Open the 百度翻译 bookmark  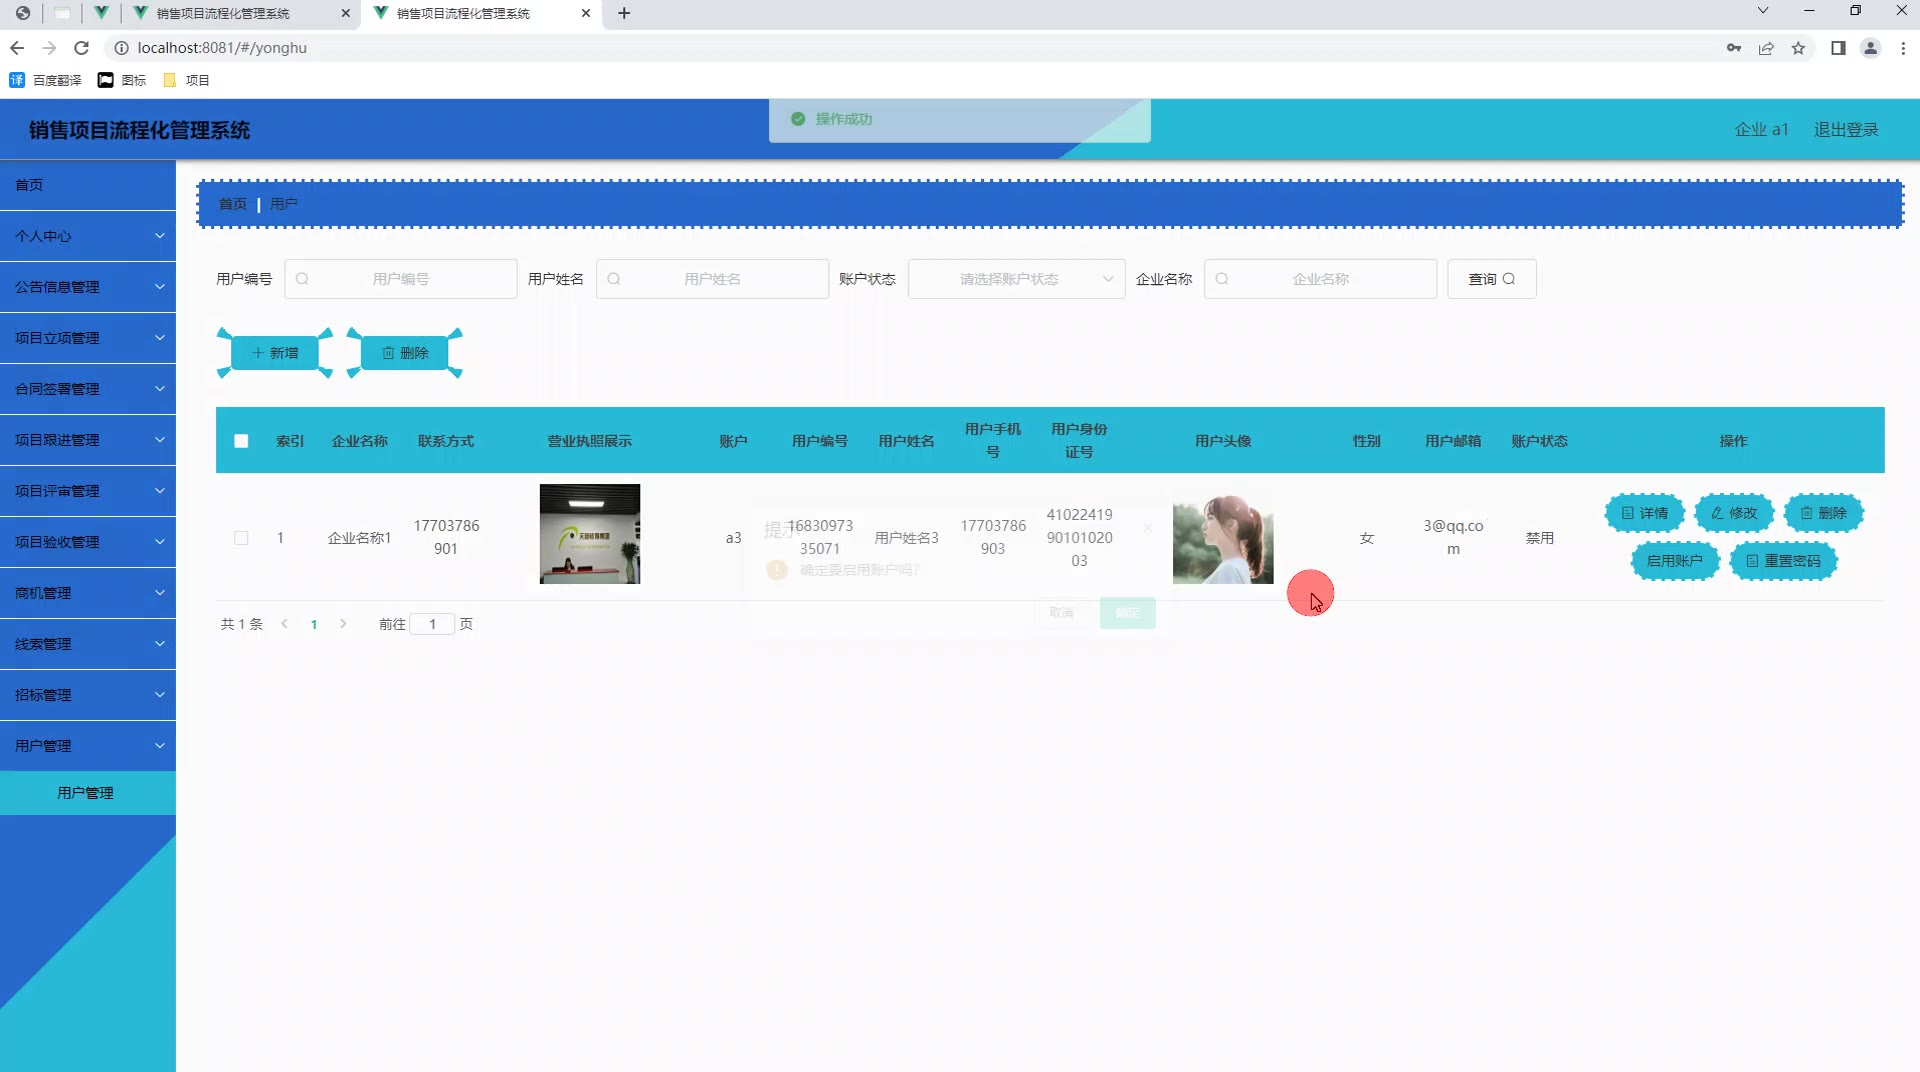[x=45, y=80]
